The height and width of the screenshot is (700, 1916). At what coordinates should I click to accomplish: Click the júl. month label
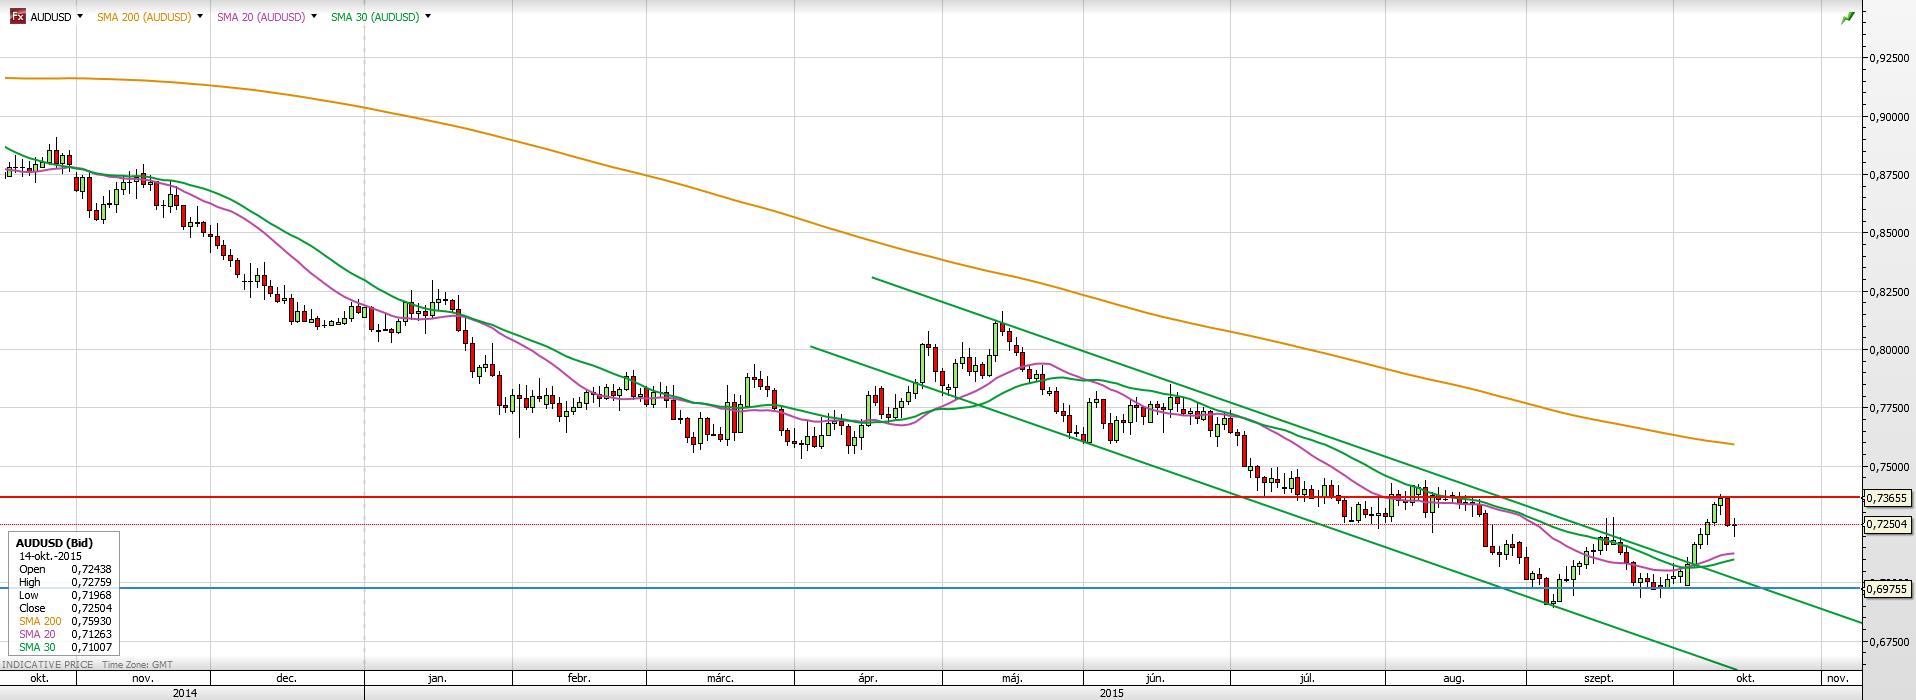coord(1306,678)
